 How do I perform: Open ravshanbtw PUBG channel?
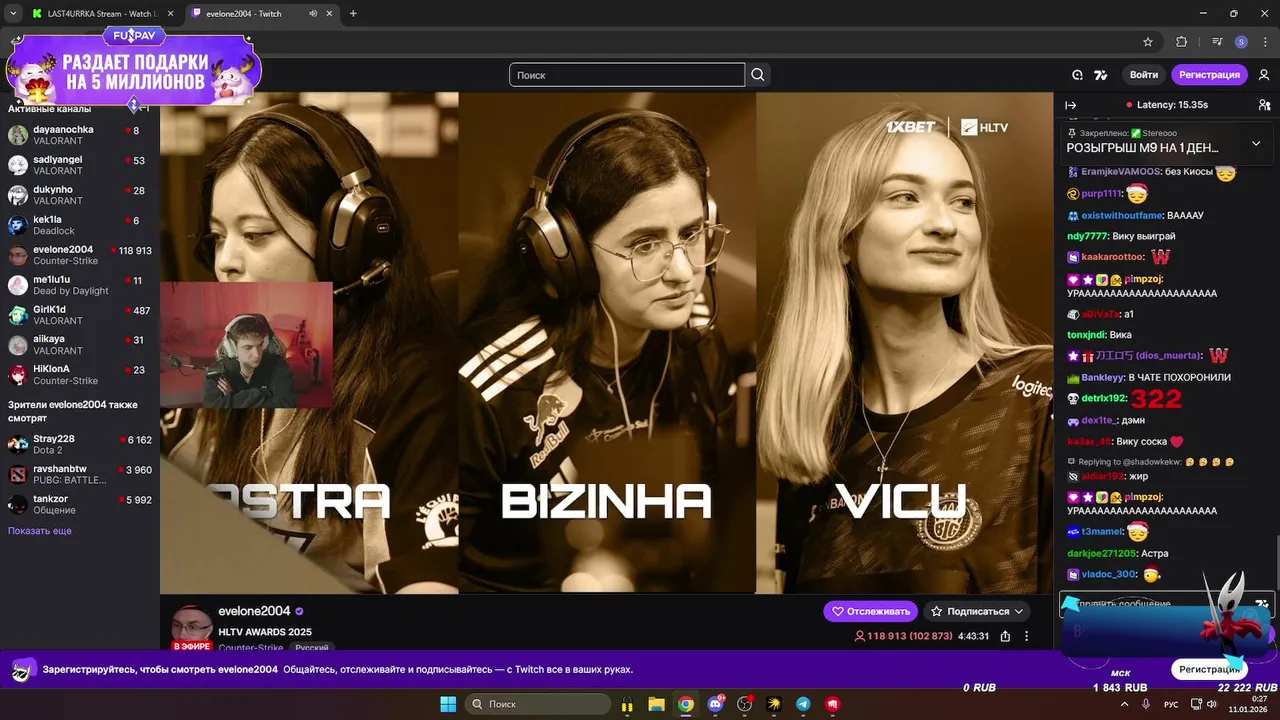point(80,474)
